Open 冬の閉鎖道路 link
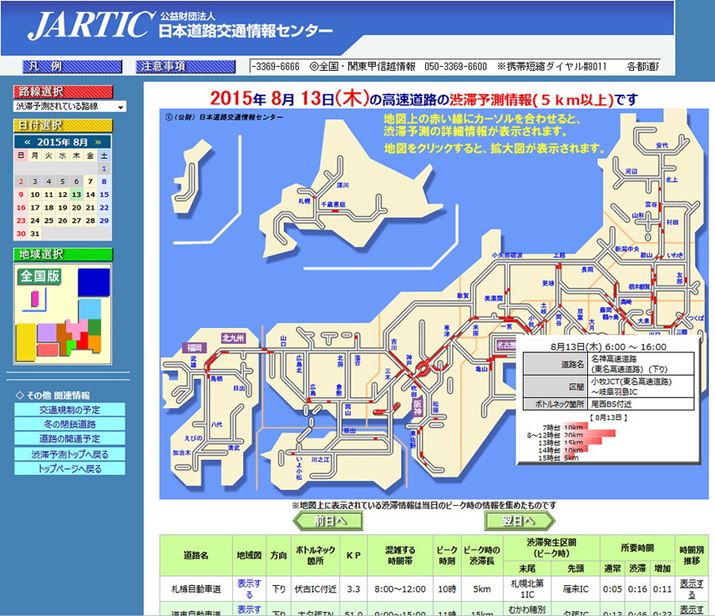The width and height of the screenshot is (715, 616). (x=69, y=425)
